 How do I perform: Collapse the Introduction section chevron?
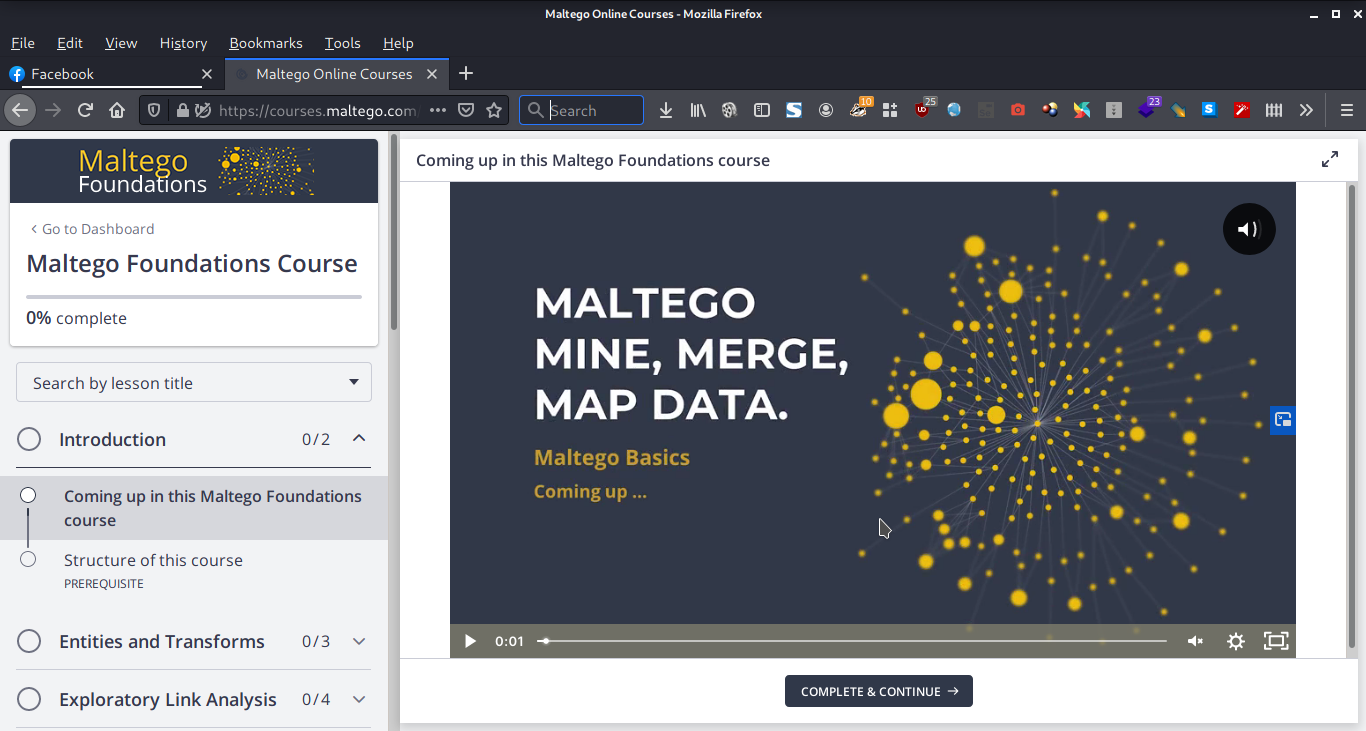pyautogui.click(x=359, y=438)
